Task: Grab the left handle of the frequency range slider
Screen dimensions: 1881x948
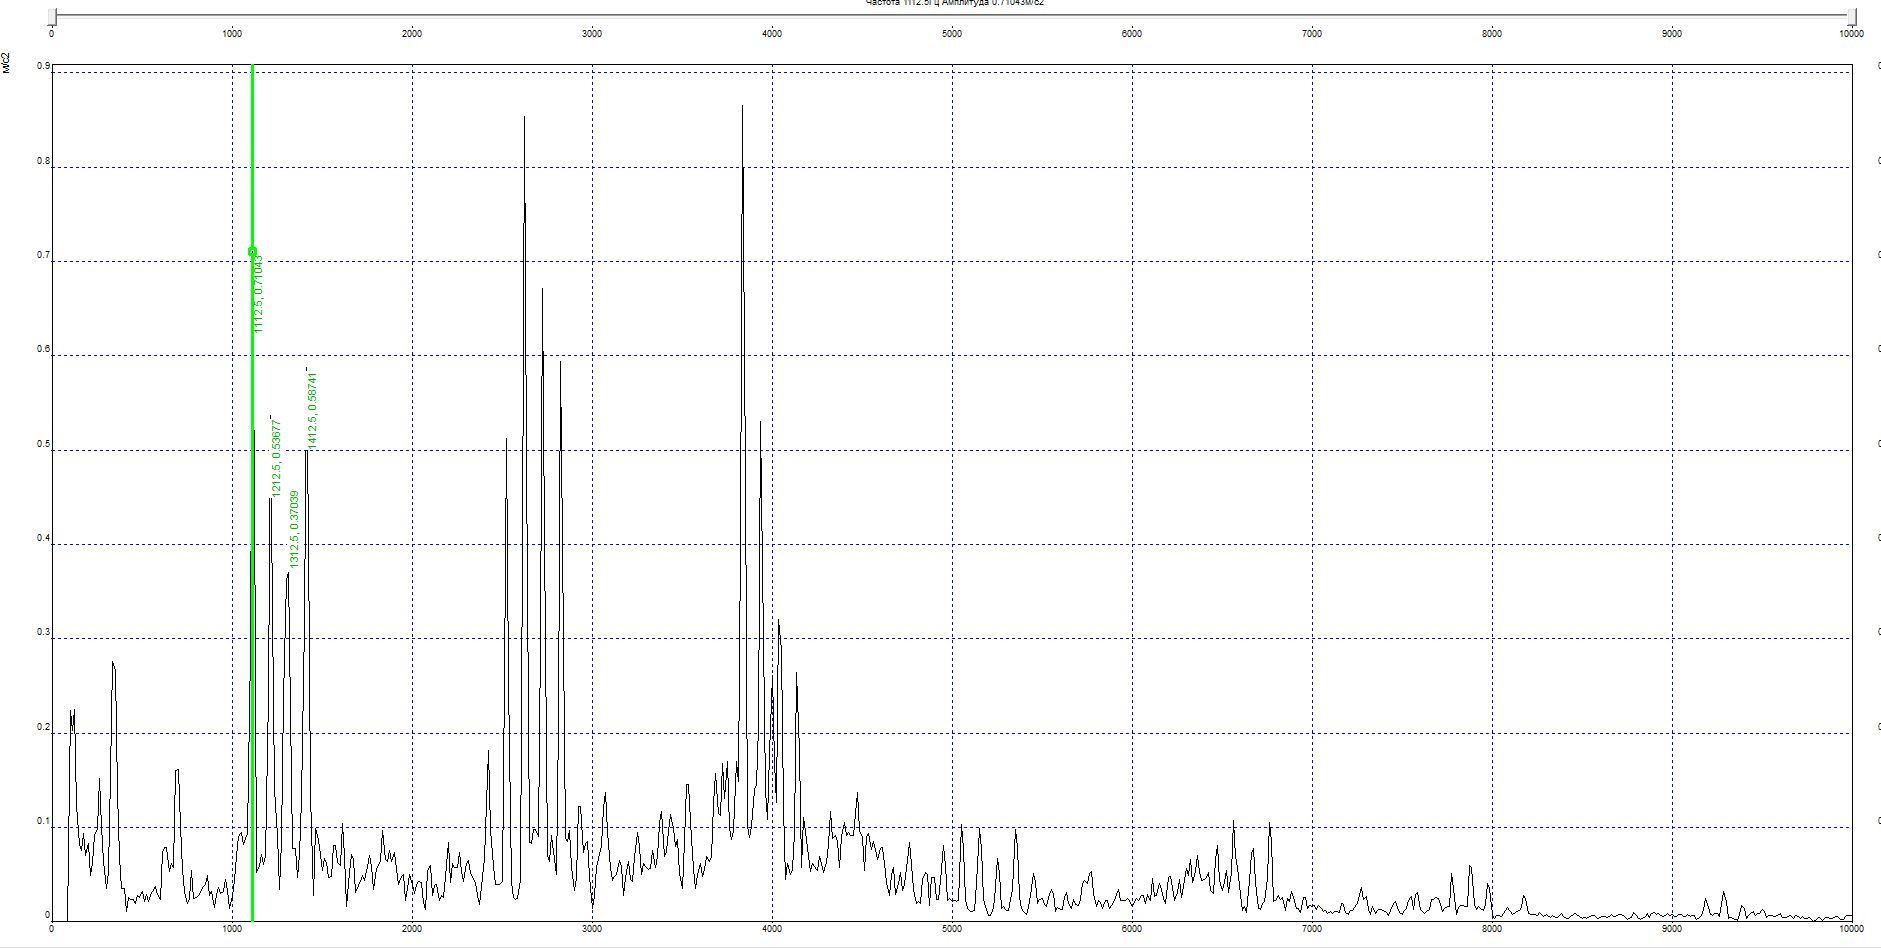Action: pos(52,16)
